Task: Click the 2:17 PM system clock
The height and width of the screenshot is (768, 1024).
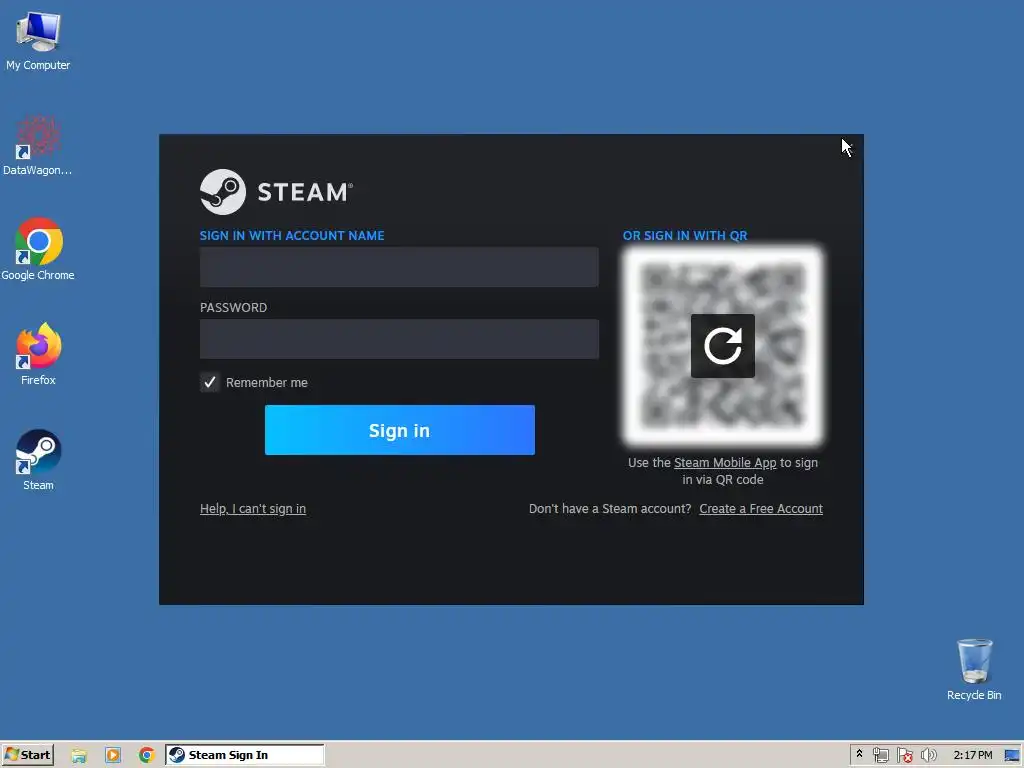Action: (x=972, y=755)
